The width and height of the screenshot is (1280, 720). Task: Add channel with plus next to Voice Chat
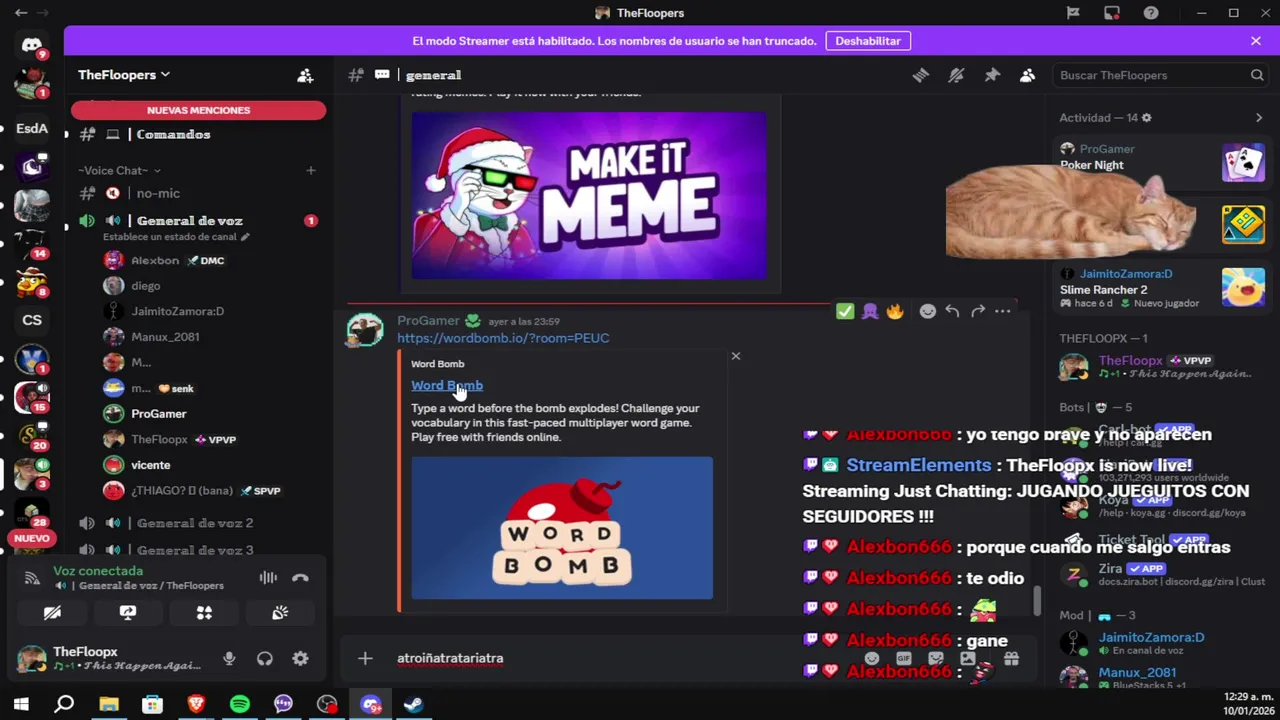[x=310, y=171]
